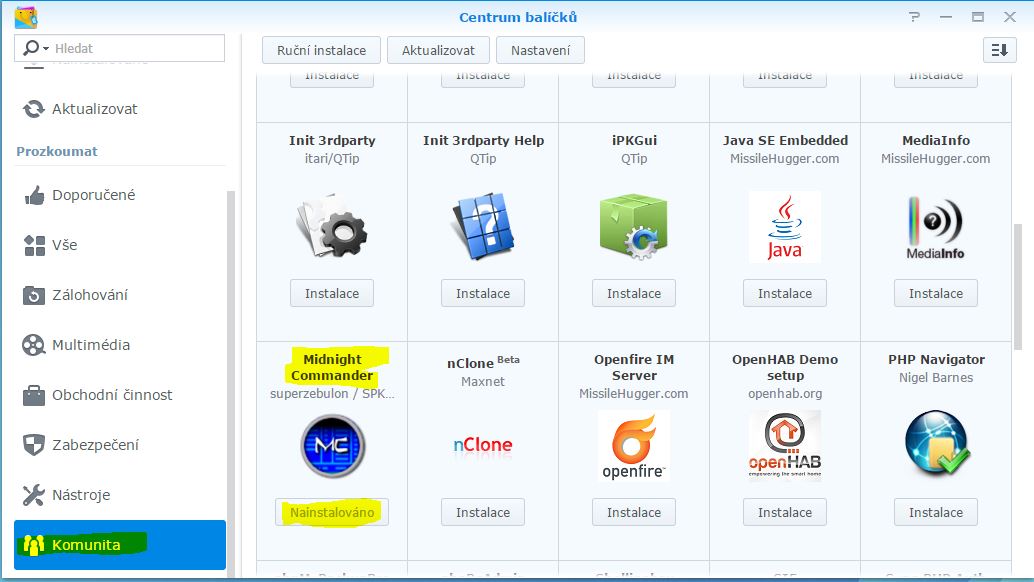Open the PHP Navigator globe icon
The image size is (1034, 582).
click(936, 445)
